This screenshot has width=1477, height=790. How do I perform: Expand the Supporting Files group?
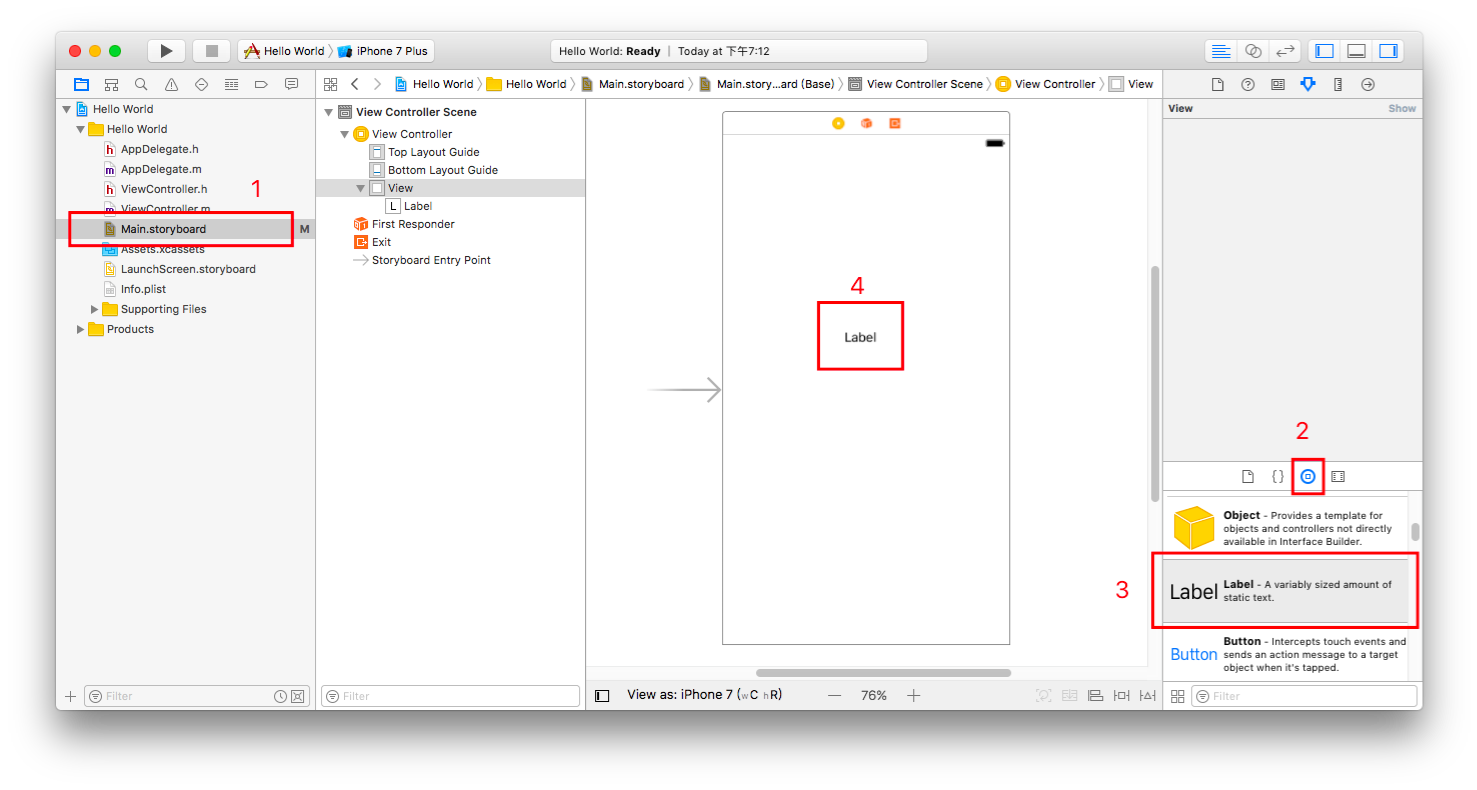coord(95,309)
